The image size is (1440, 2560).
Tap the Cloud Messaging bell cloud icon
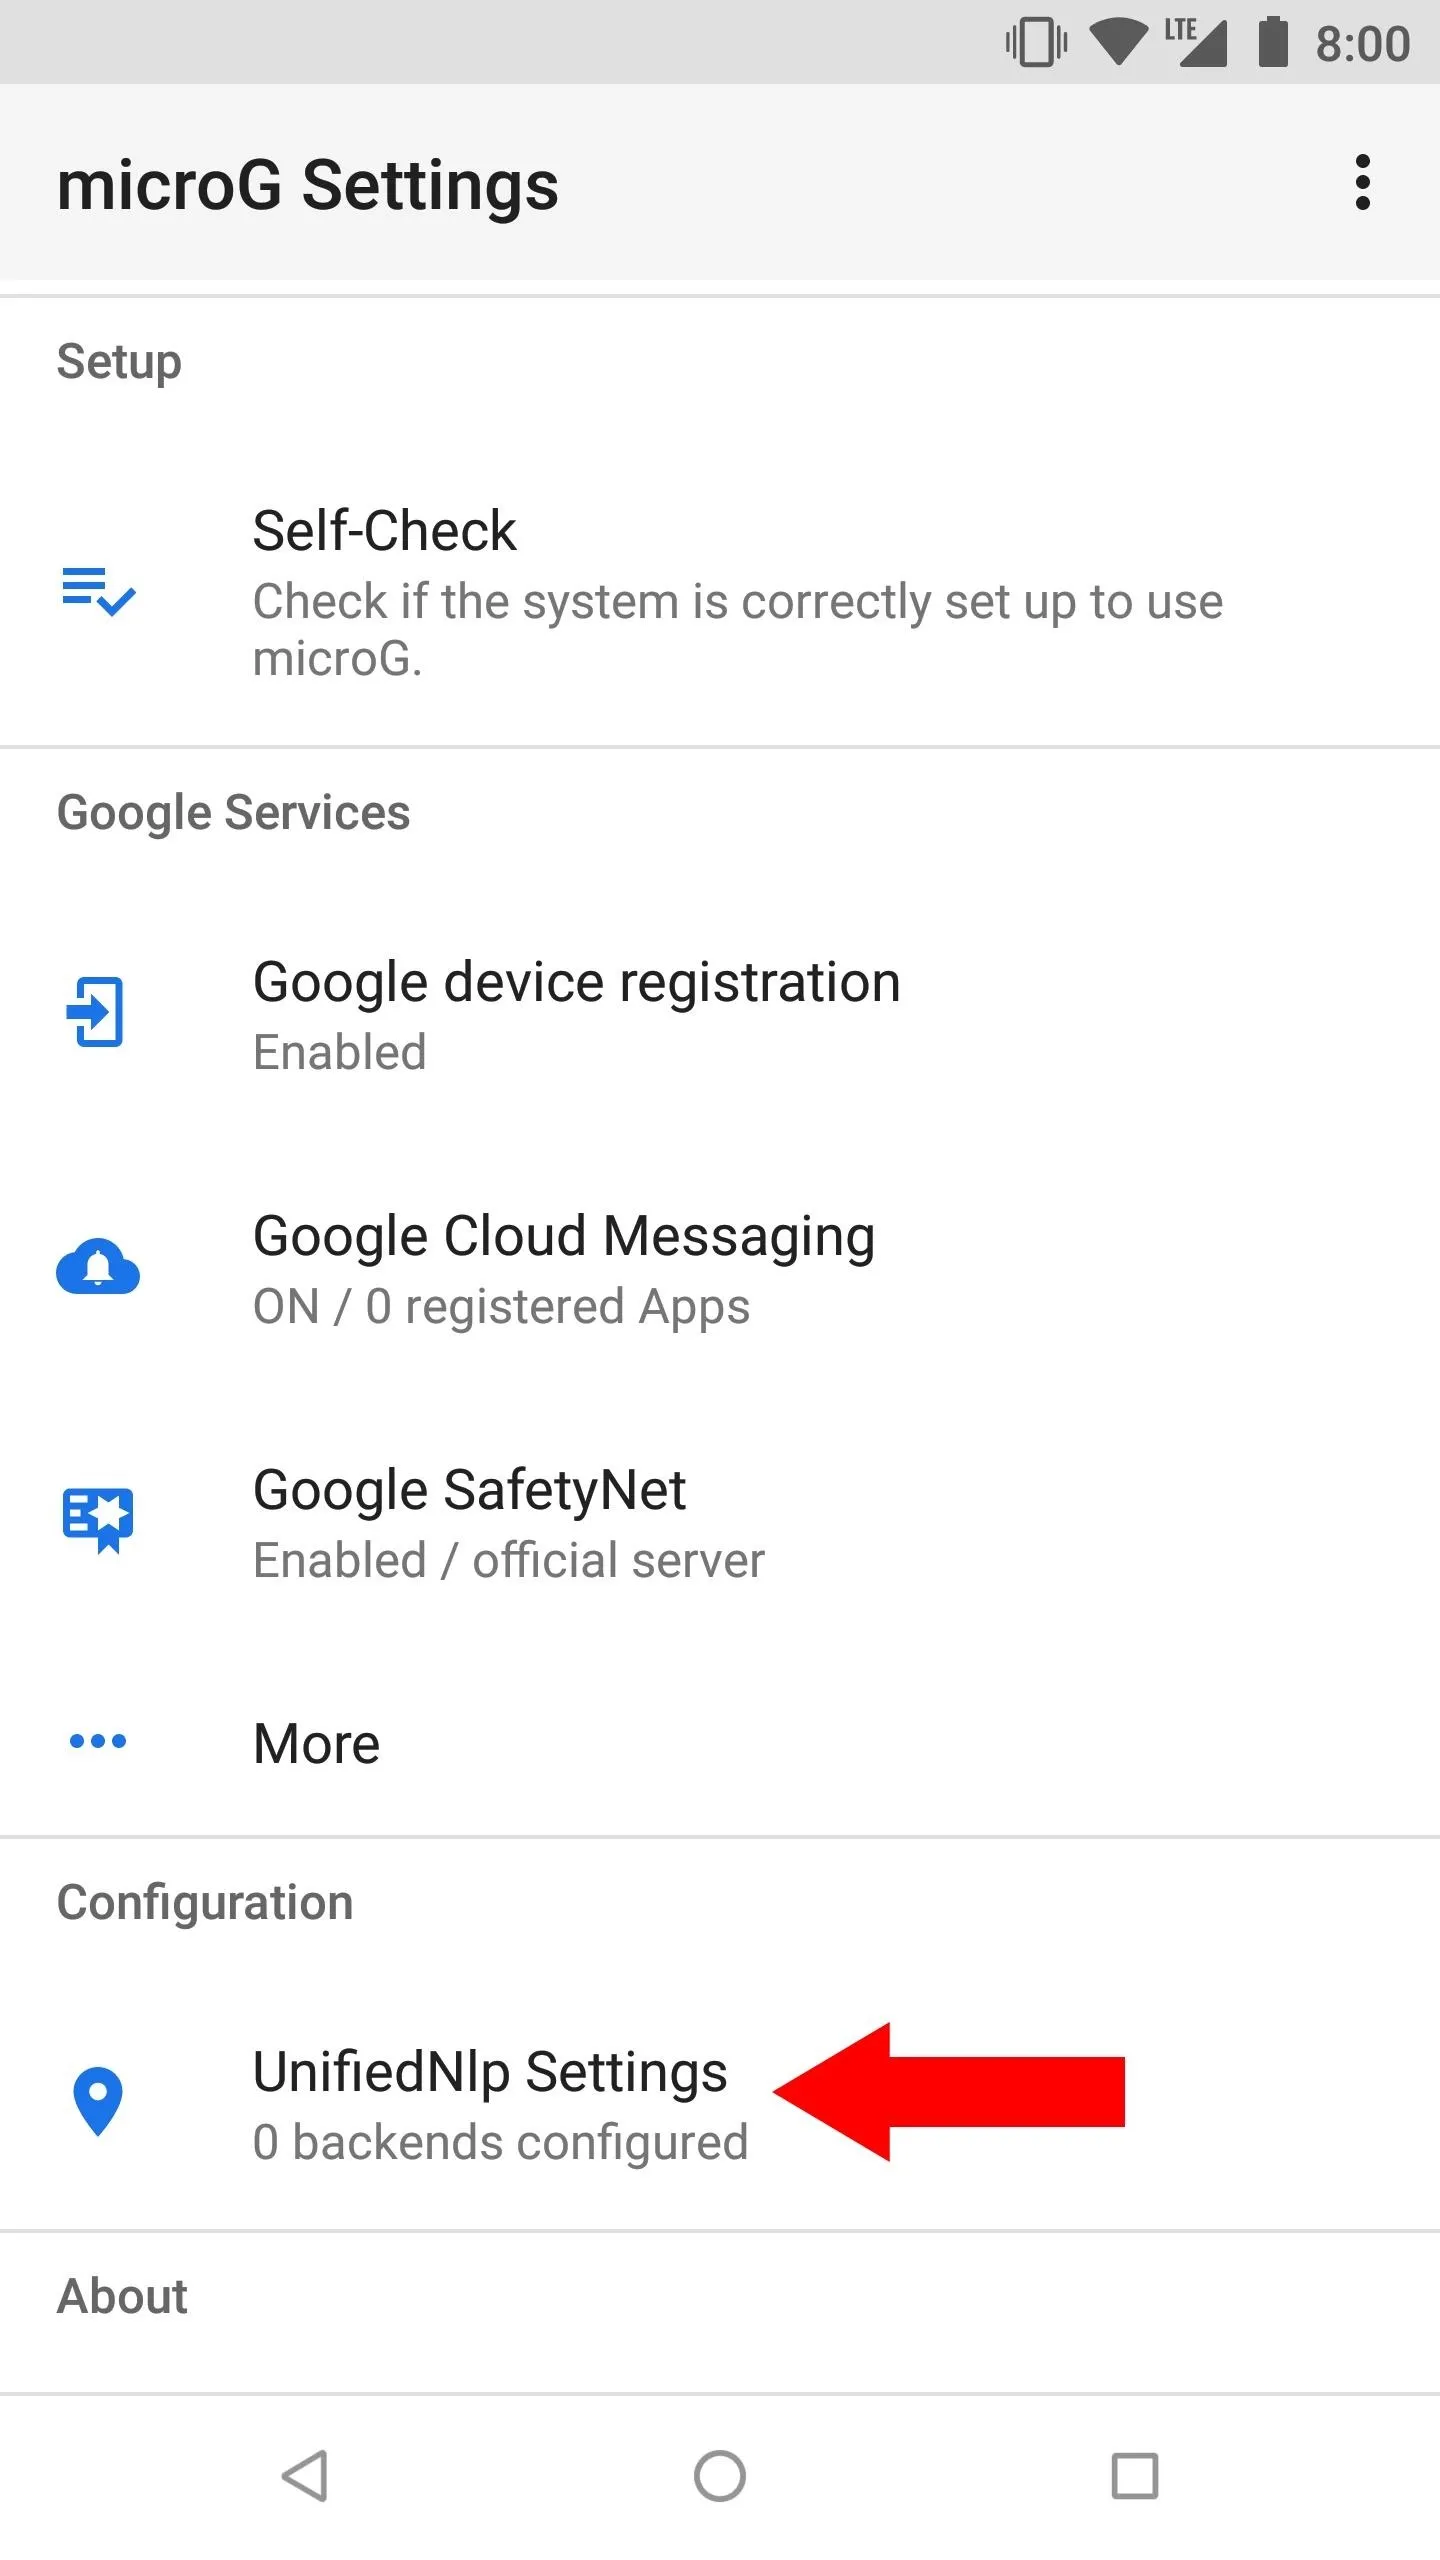pyautogui.click(x=98, y=1267)
